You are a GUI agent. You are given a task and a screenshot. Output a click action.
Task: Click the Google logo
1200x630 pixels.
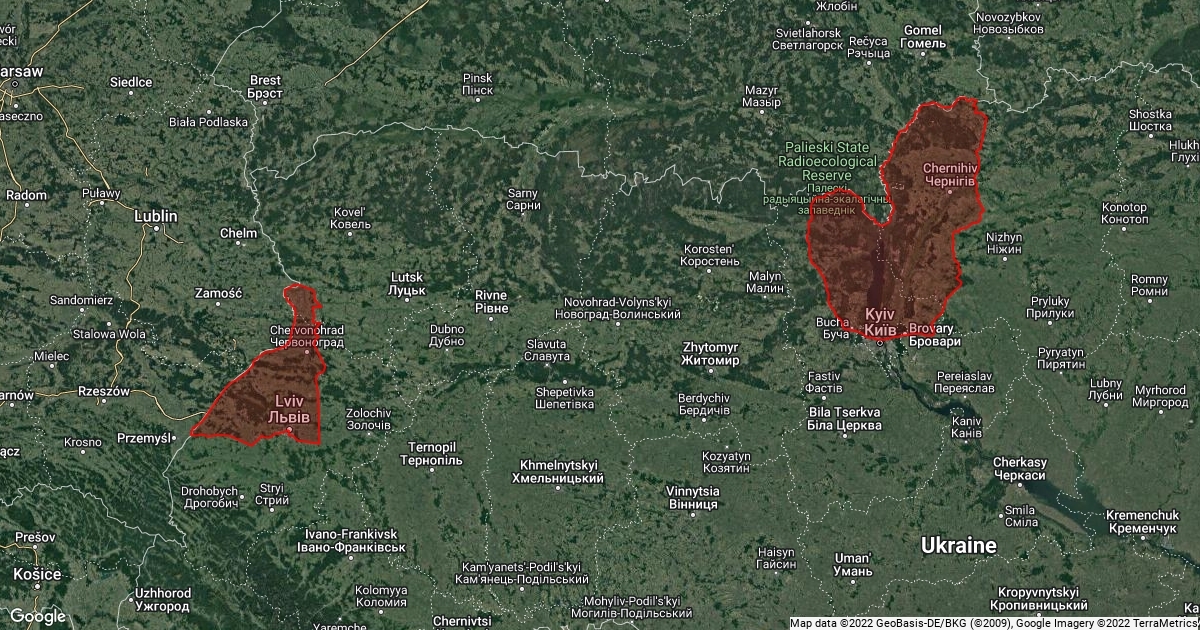pyautogui.click(x=37, y=616)
